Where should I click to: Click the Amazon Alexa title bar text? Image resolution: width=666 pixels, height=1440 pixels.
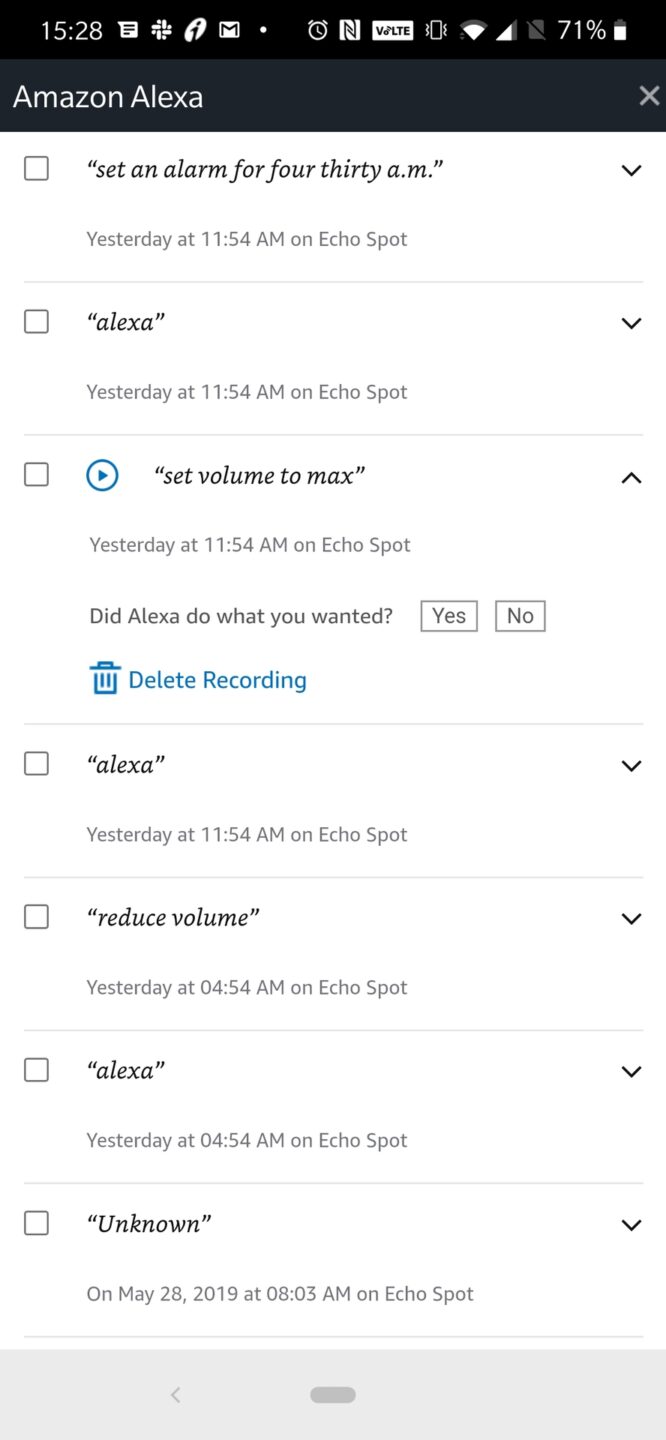[x=107, y=95]
